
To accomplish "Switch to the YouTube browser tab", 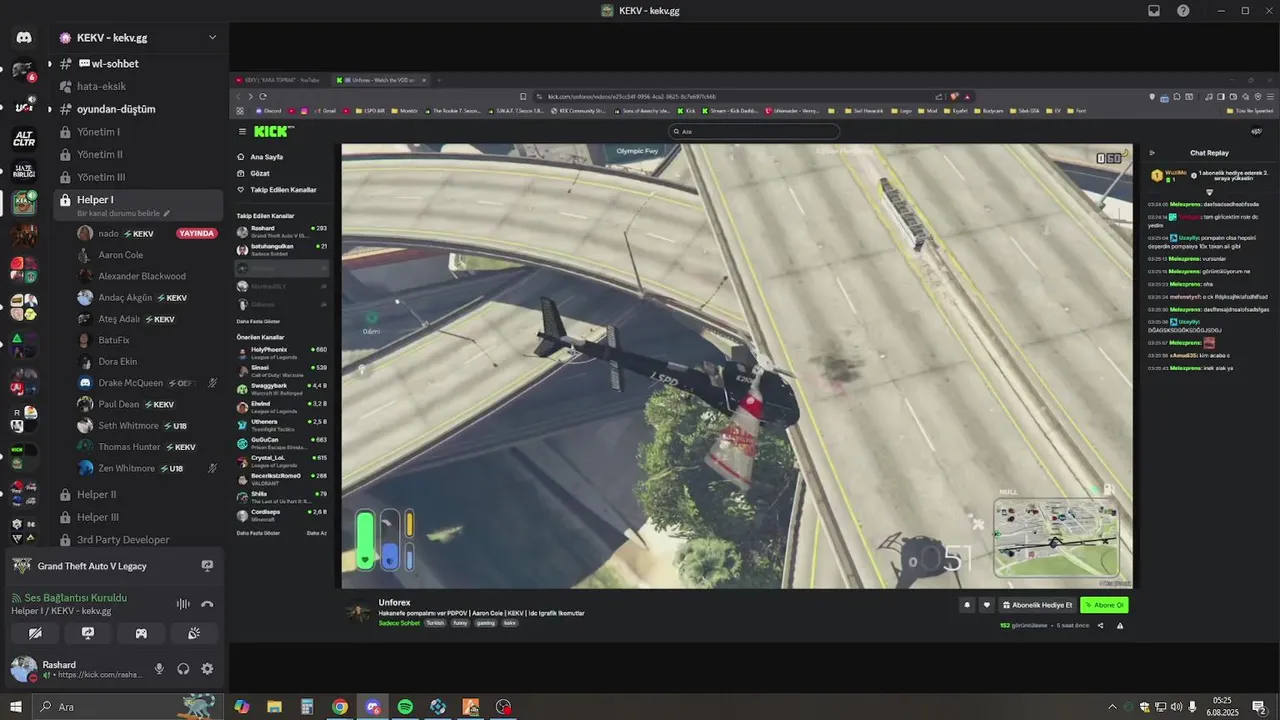I will [280, 80].
